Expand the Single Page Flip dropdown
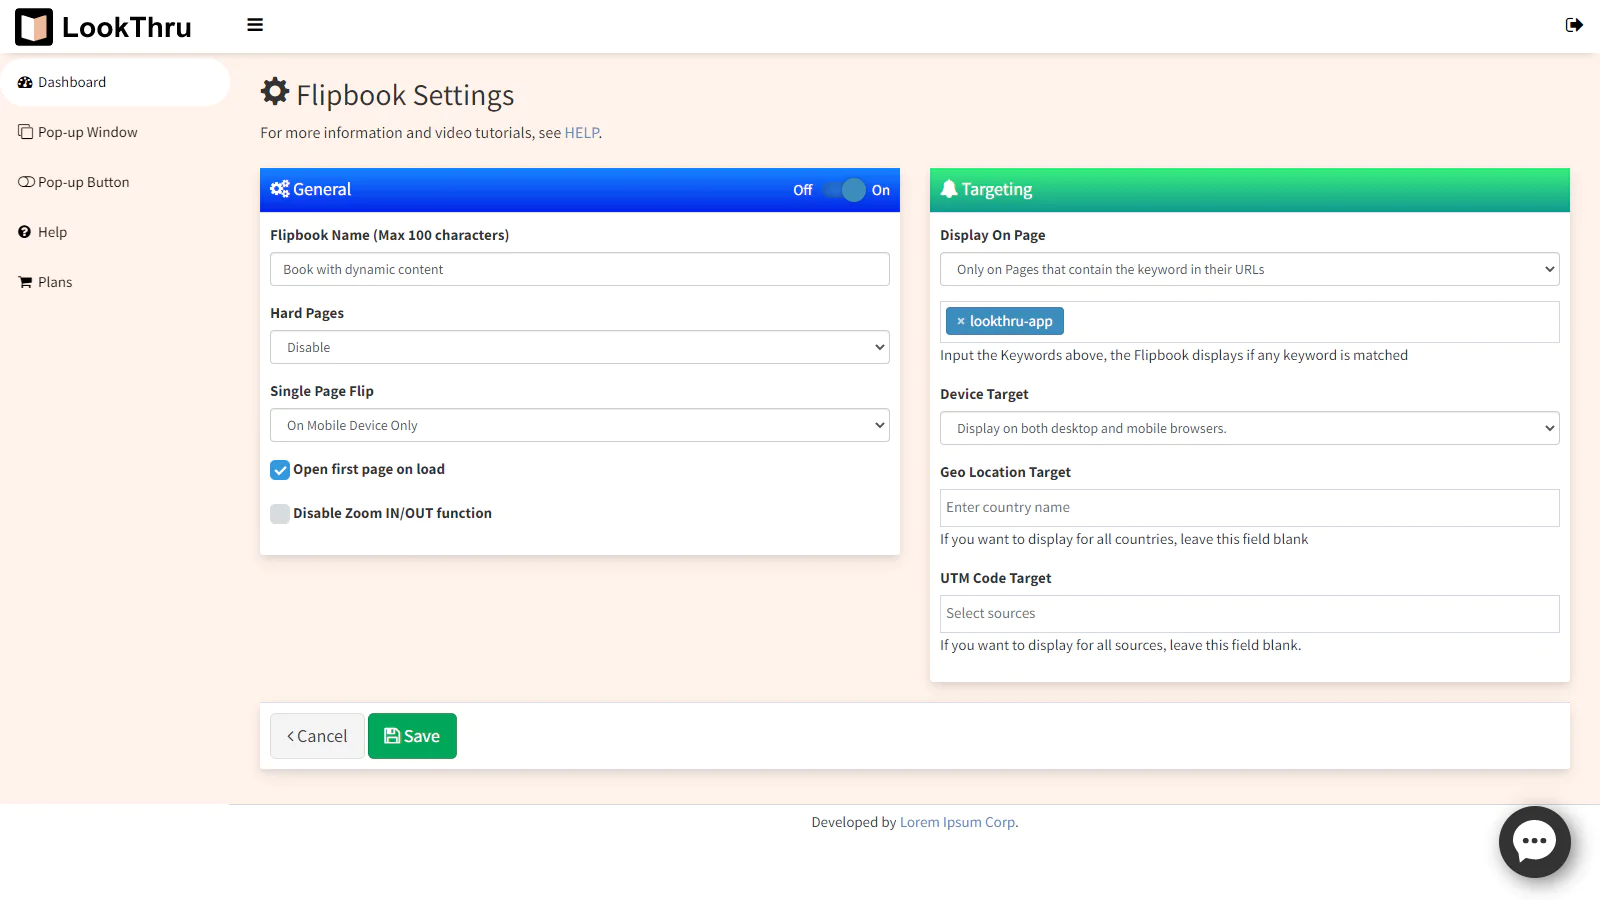 coord(579,425)
